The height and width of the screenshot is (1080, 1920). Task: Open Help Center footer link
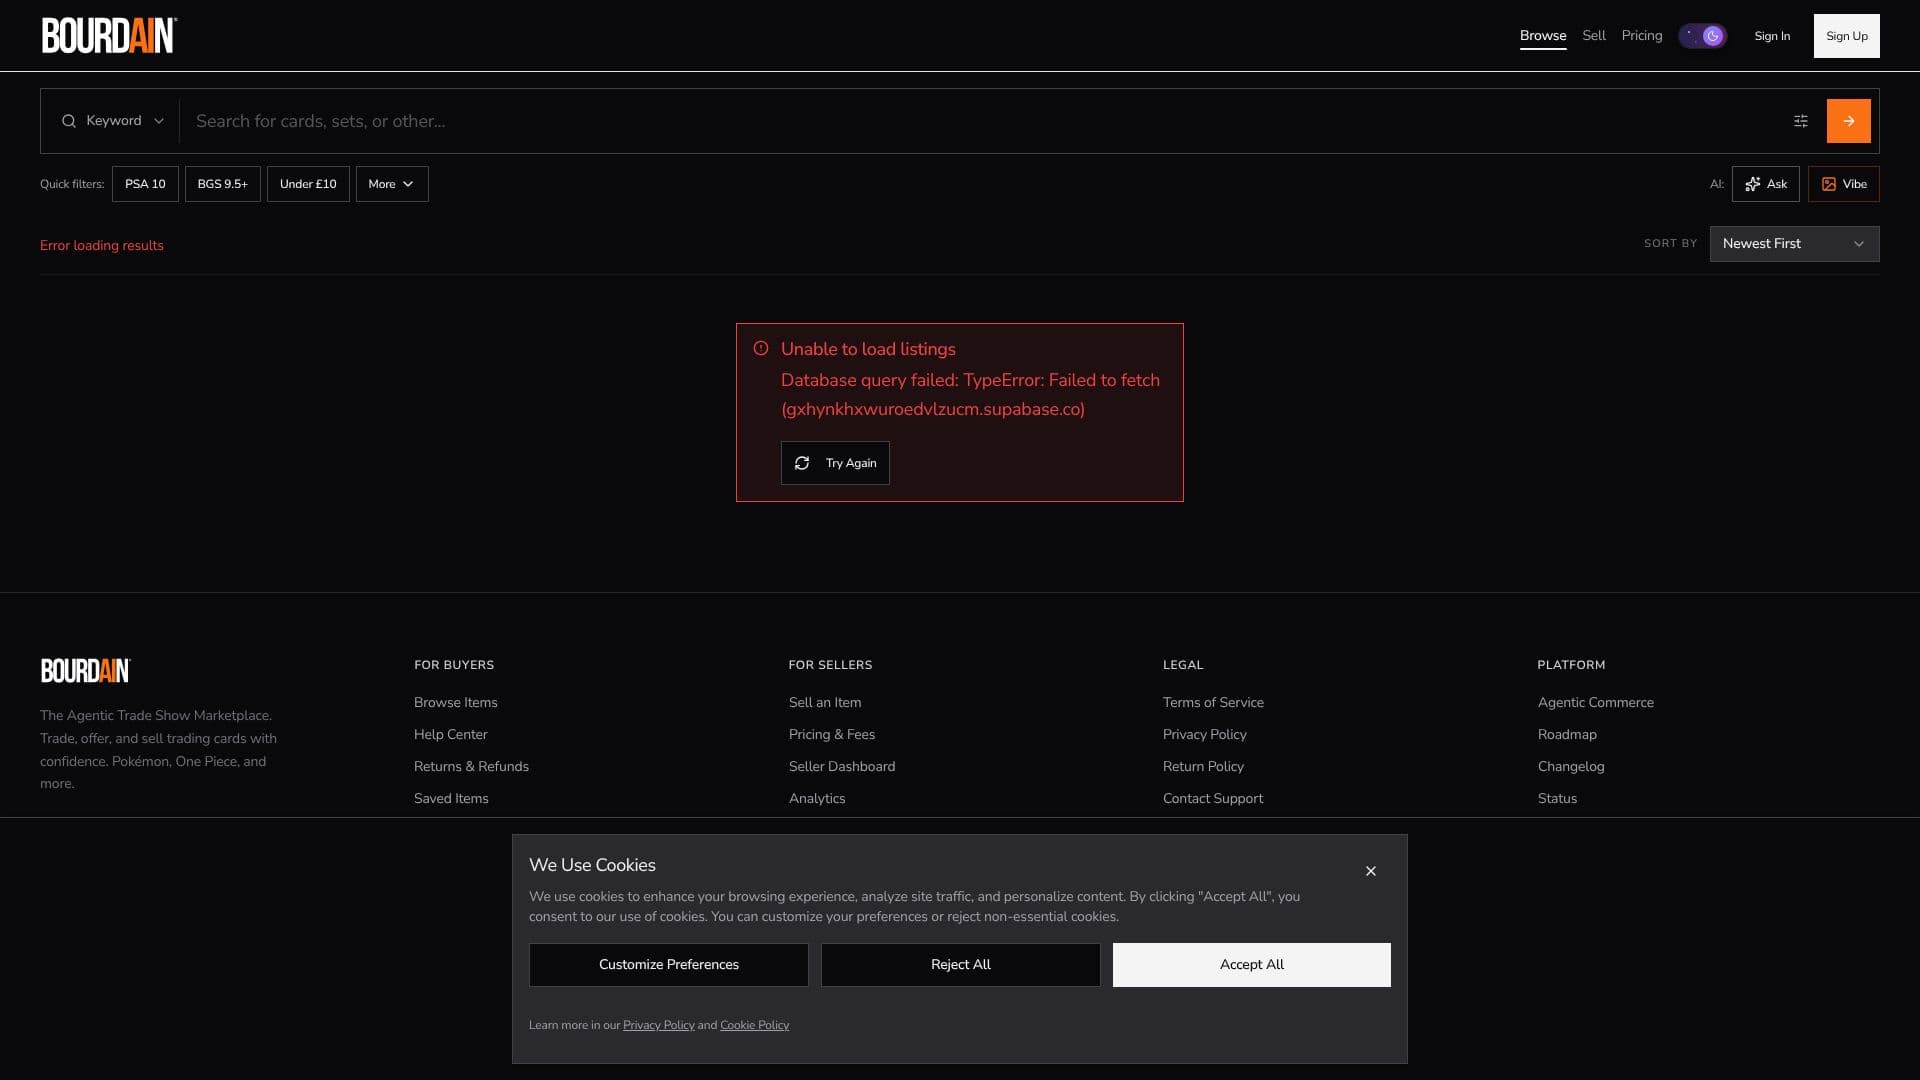[x=451, y=735]
